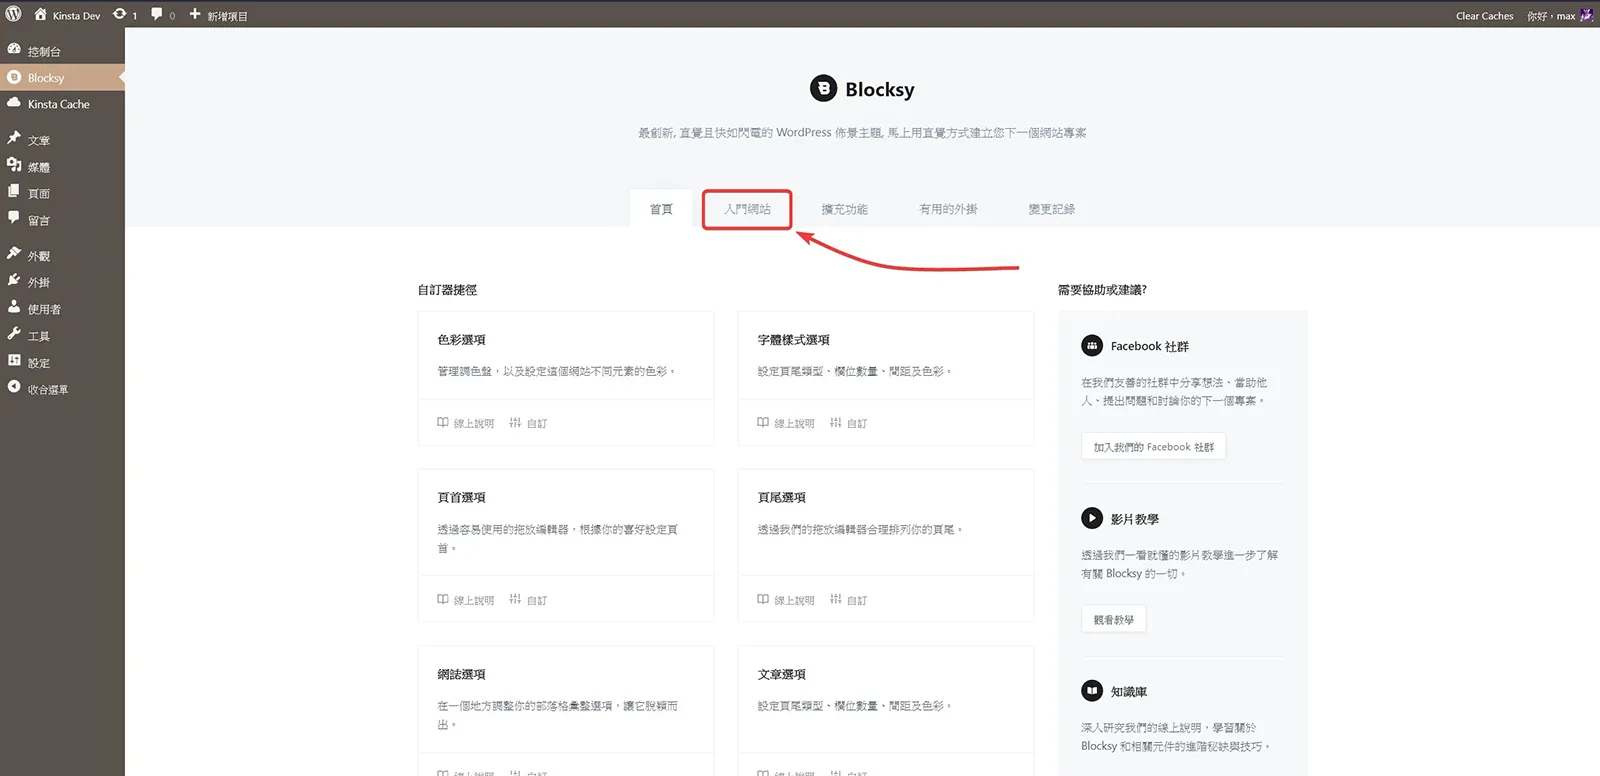1600x776 pixels.
Task: Click the 知識庫 book icon
Action: [x=1092, y=691]
